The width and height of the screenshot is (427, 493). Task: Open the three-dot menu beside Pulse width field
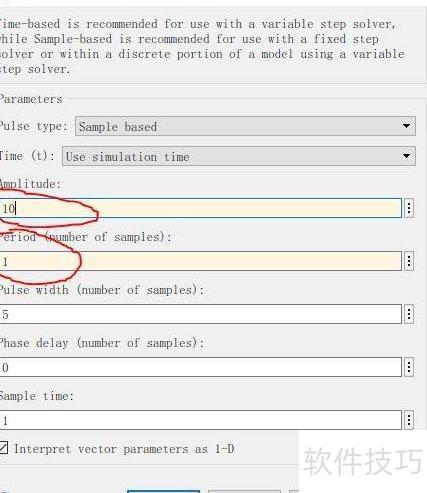tap(409, 314)
